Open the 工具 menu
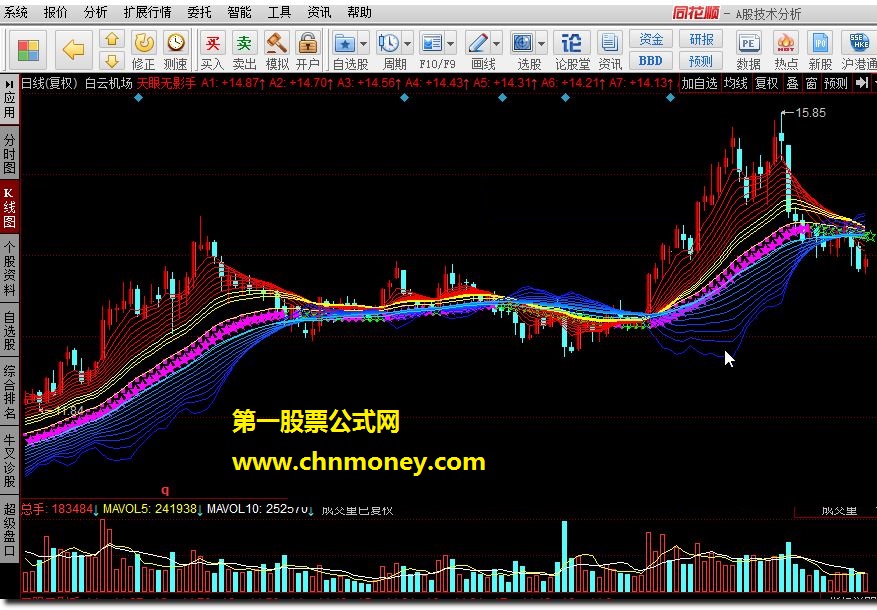Viewport: 877px width, 610px height. (279, 12)
